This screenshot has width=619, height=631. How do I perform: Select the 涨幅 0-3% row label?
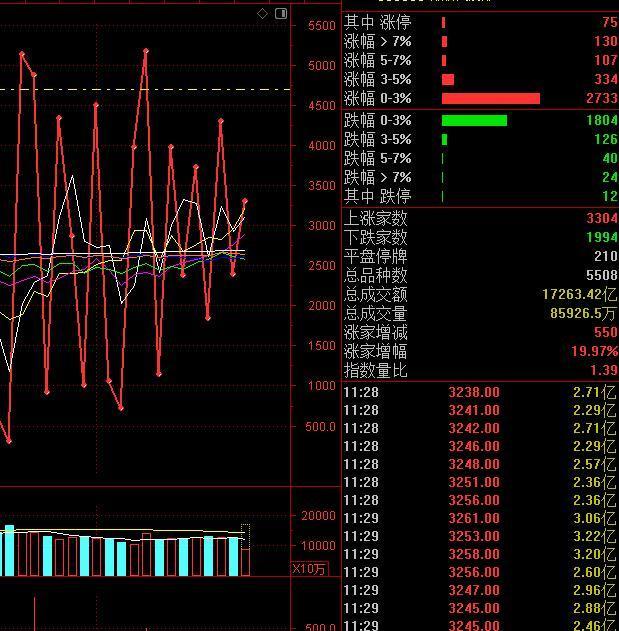pyautogui.click(x=378, y=98)
